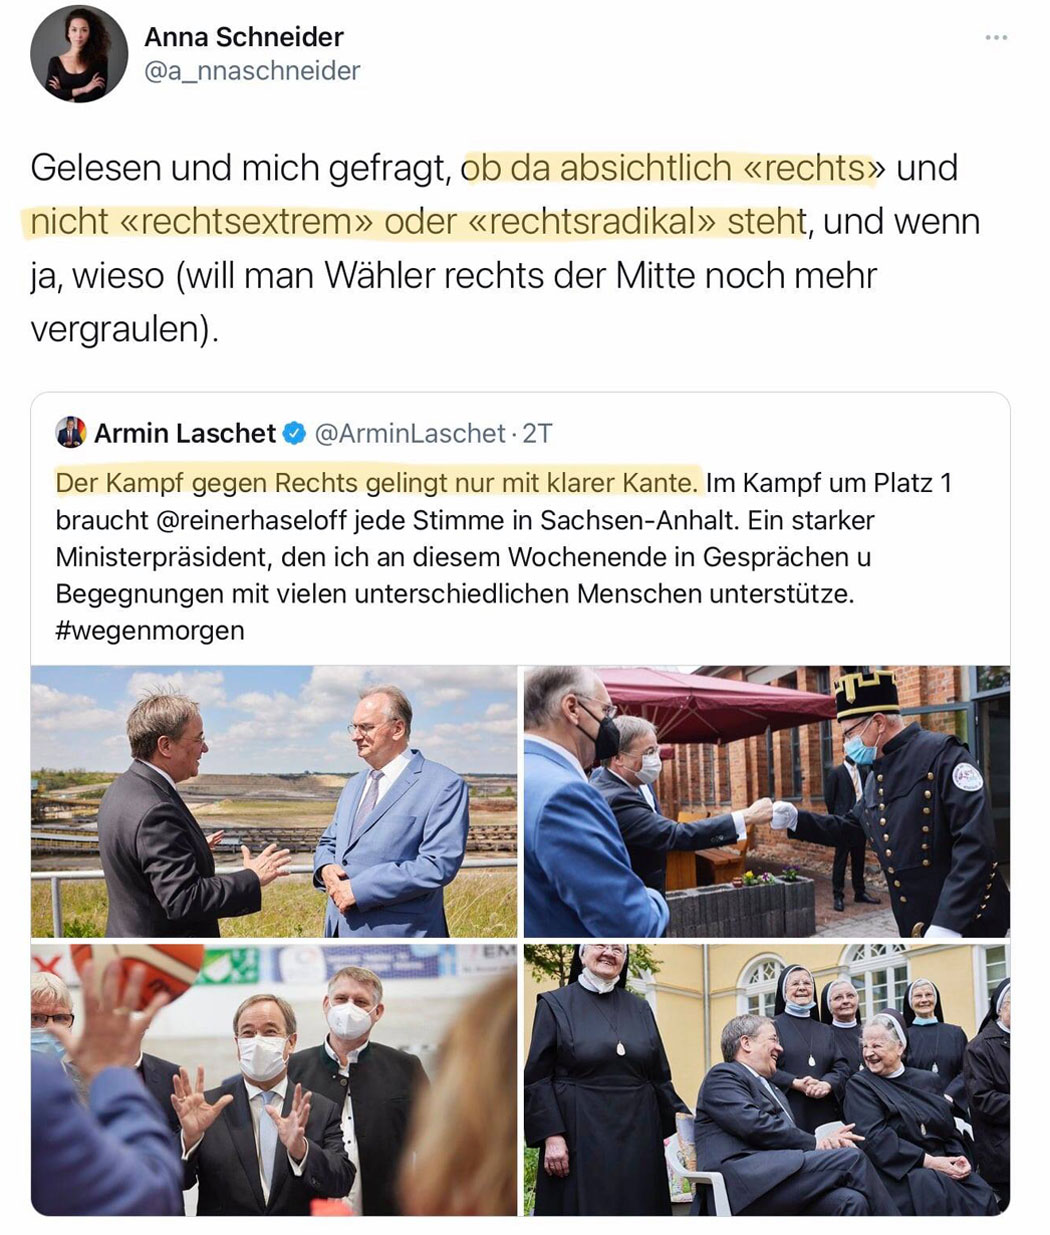Open the #wegenmorgen hashtag
The width and height of the screenshot is (1050, 1235).
[x=150, y=631]
